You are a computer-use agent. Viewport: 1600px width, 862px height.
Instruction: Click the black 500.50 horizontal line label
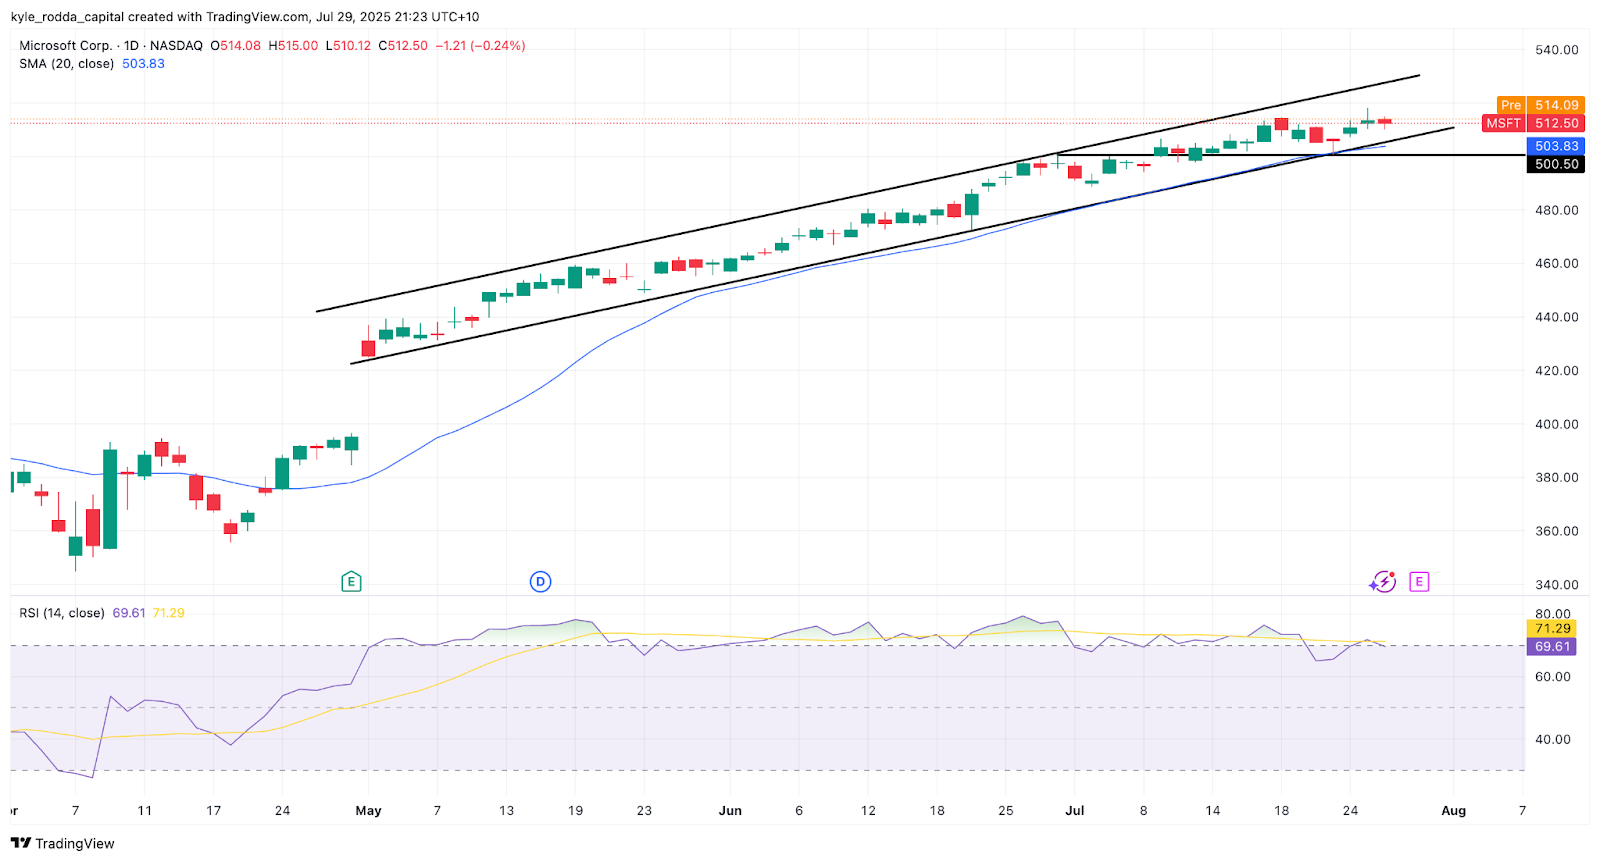coord(1556,164)
